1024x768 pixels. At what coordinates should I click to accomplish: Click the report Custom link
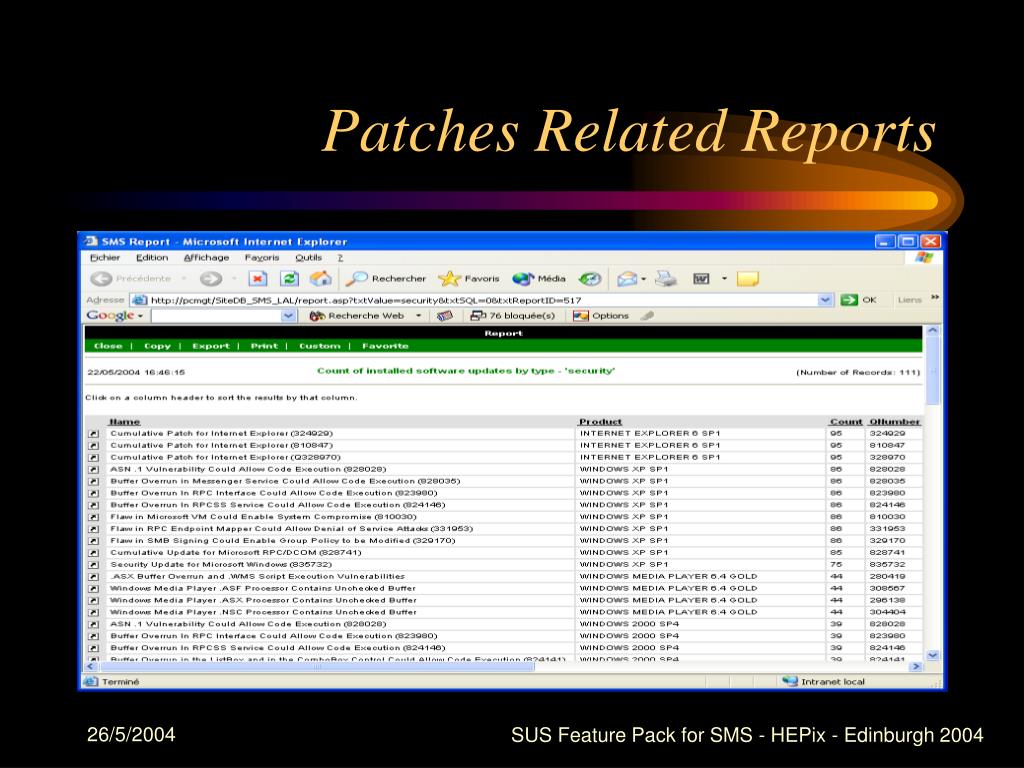click(319, 346)
